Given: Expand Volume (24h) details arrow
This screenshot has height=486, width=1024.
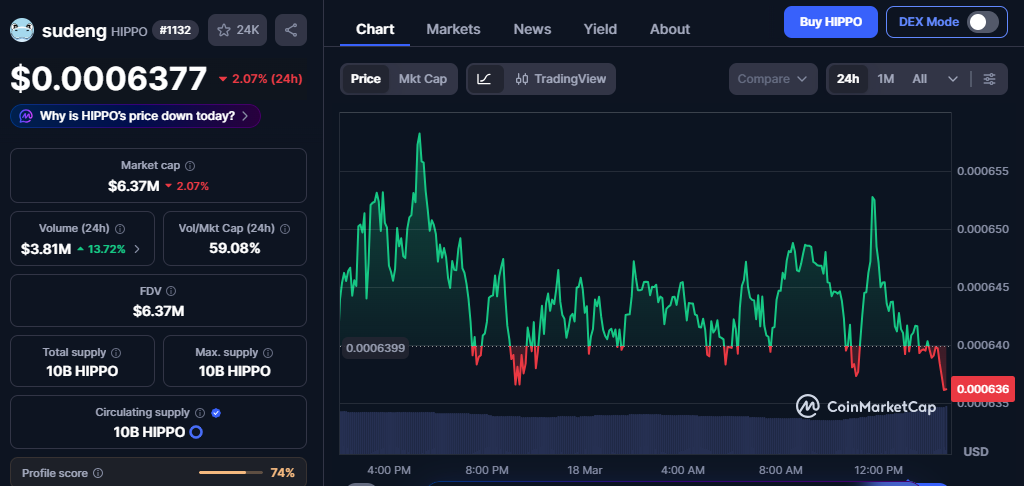Looking at the screenshot, I should click(136, 249).
